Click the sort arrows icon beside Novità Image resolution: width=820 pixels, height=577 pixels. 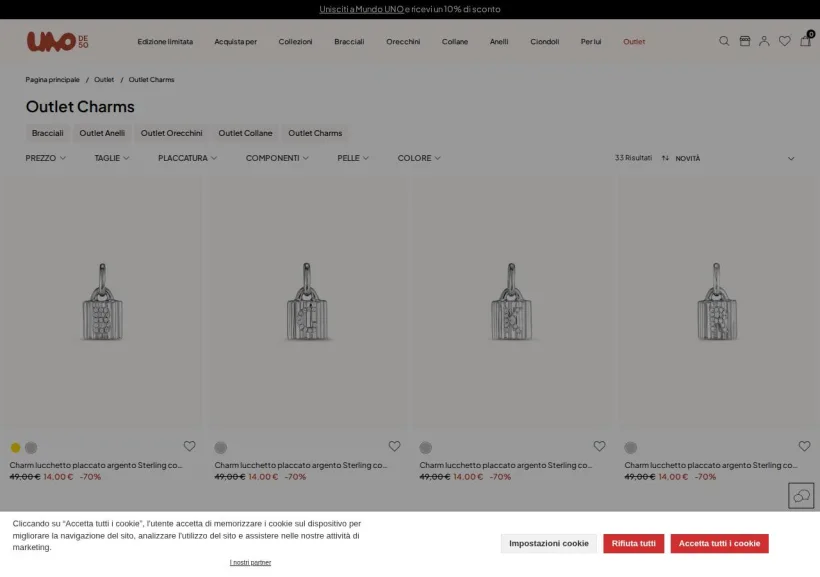[665, 158]
